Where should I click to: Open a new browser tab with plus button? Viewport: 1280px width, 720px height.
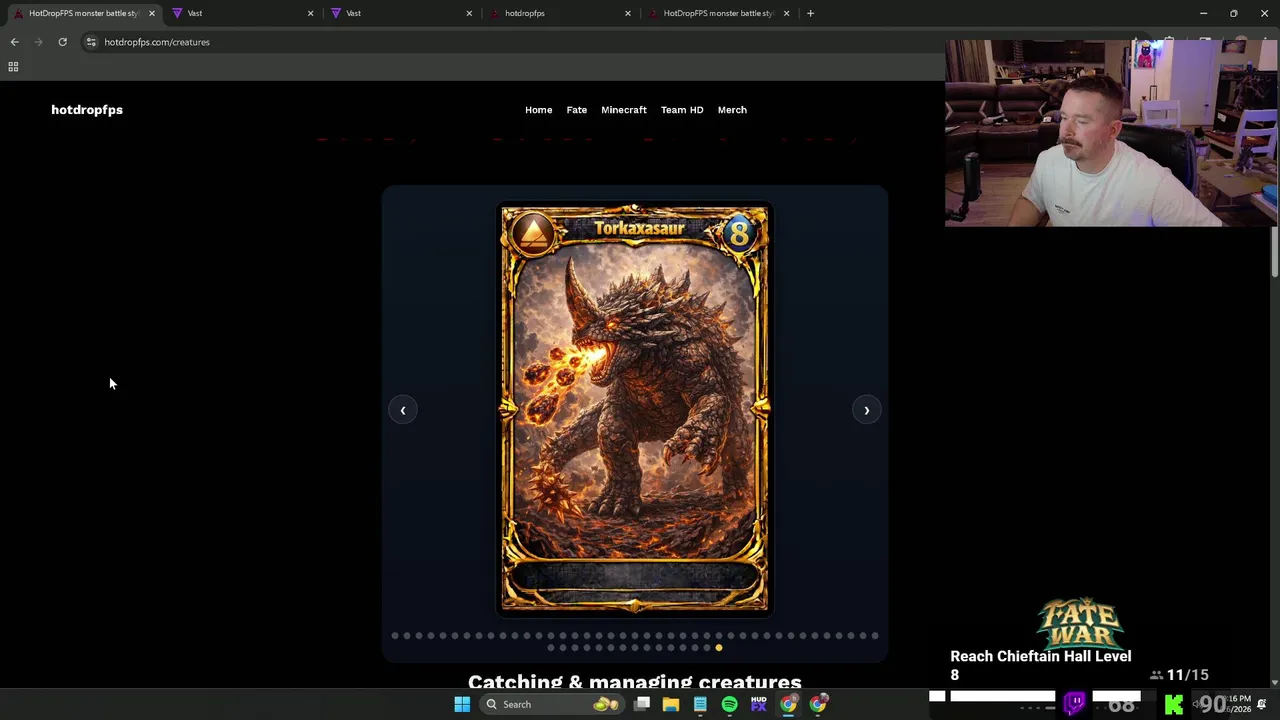coord(810,13)
